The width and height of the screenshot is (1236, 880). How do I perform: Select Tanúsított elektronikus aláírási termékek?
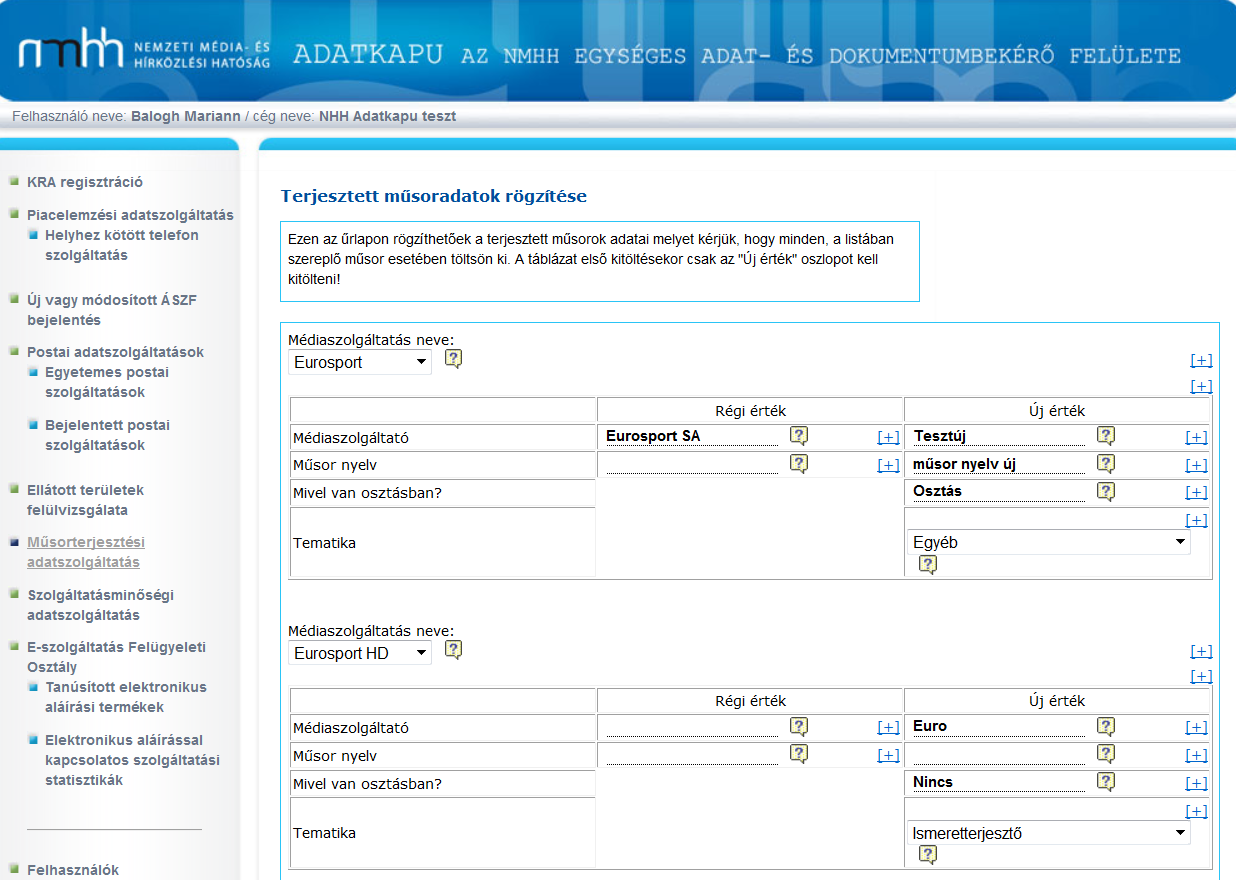coord(126,697)
